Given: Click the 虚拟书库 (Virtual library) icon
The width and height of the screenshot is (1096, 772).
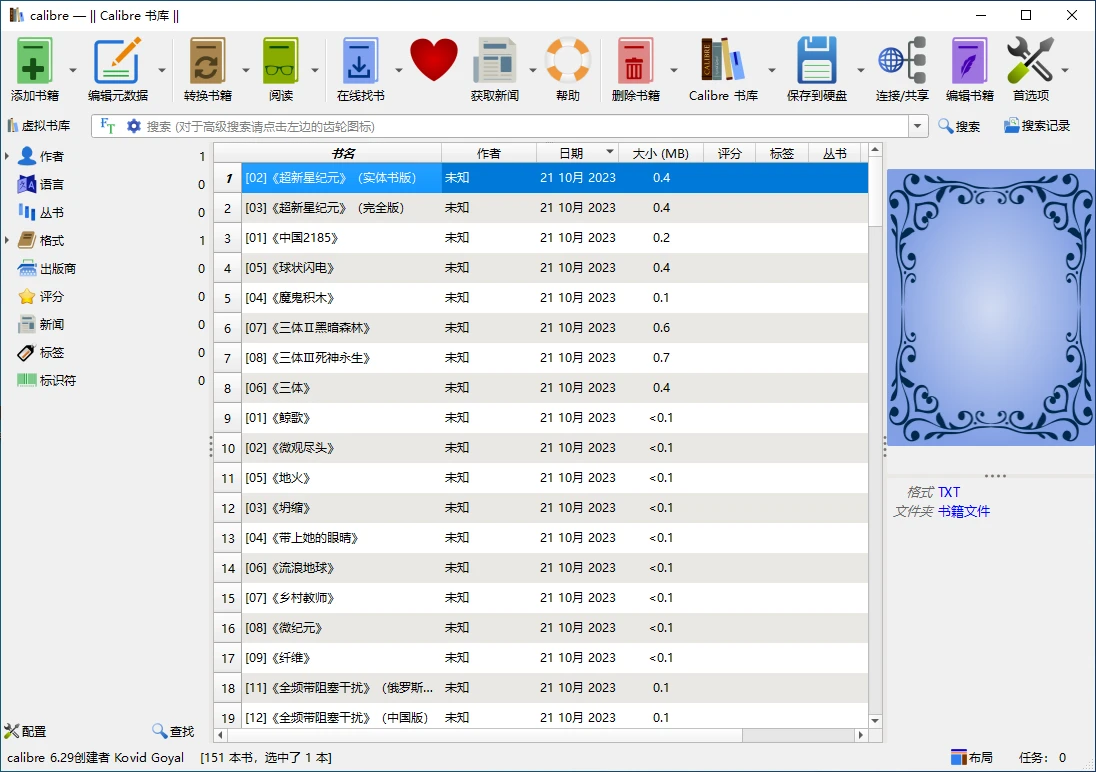Looking at the screenshot, I should click(14, 125).
